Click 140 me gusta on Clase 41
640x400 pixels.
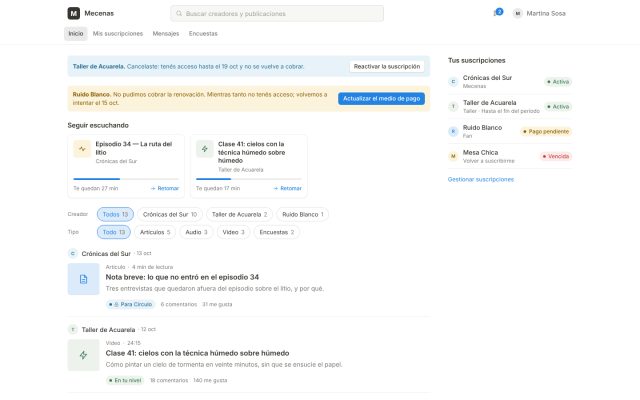tap(210, 380)
